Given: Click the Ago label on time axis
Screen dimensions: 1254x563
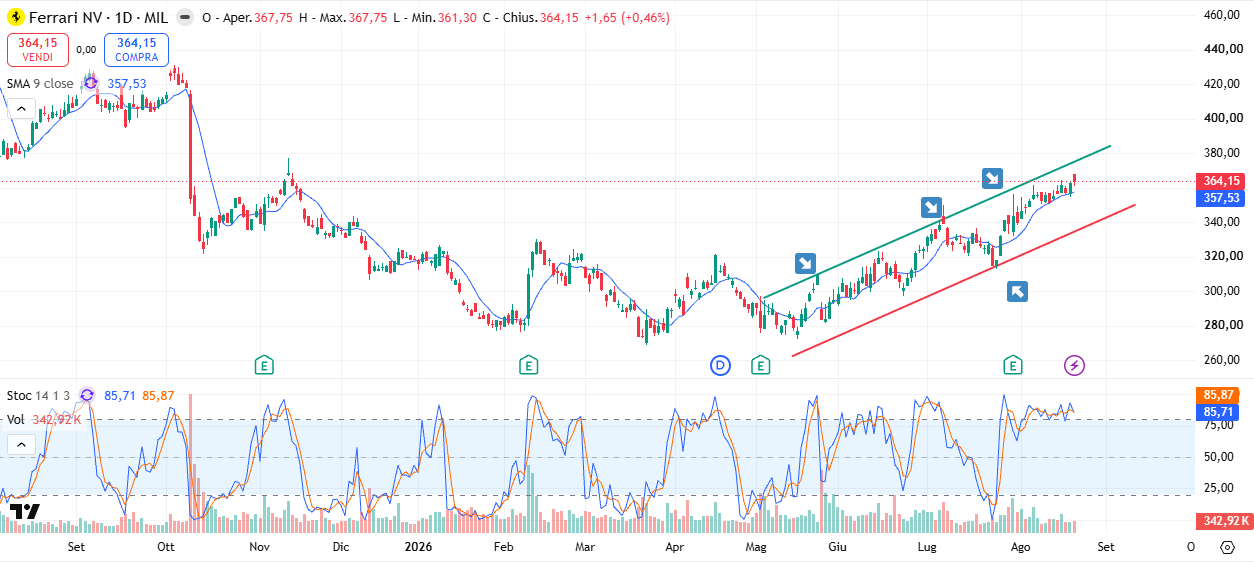Looking at the screenshot, I should point(1020,547).
